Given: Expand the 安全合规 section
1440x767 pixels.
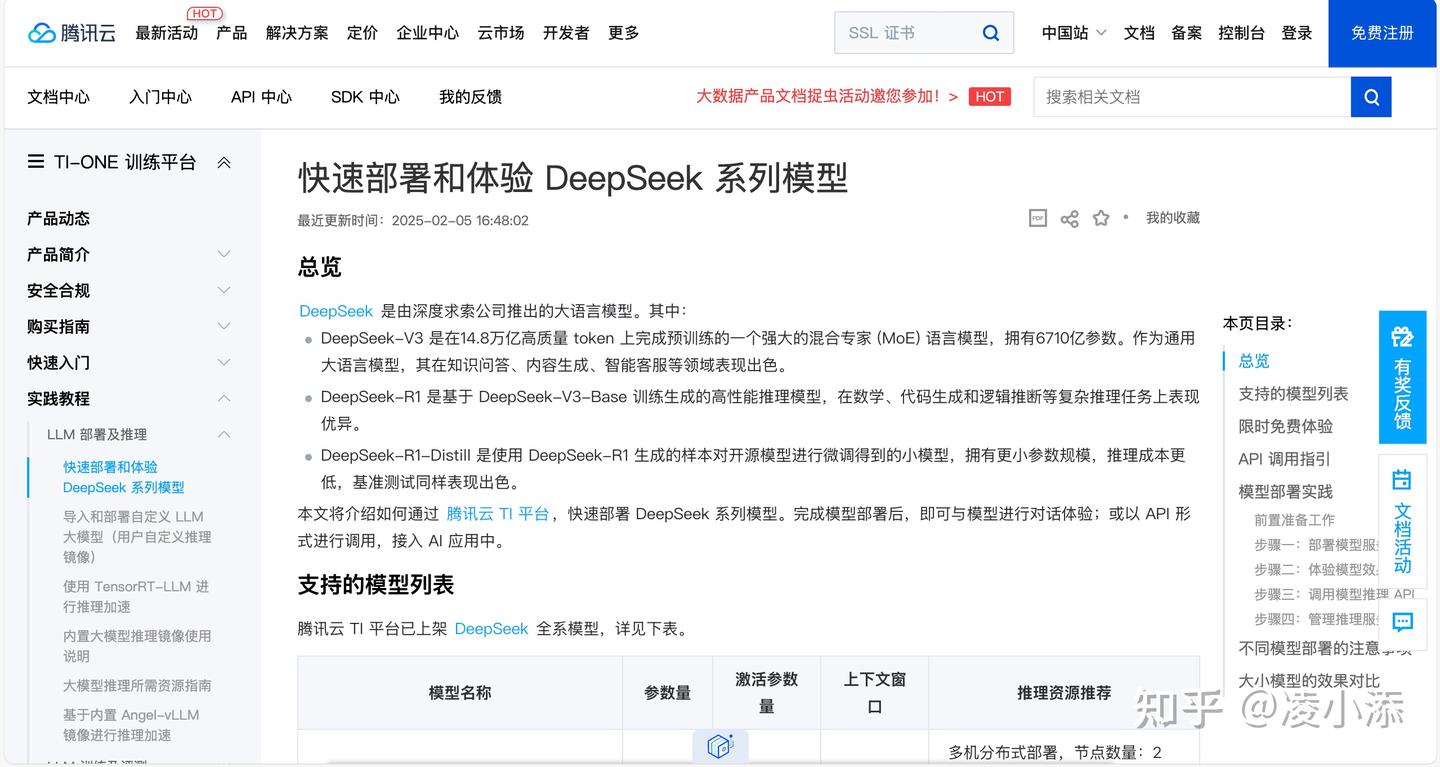Looking at the screenshot, I should [224, 290].
